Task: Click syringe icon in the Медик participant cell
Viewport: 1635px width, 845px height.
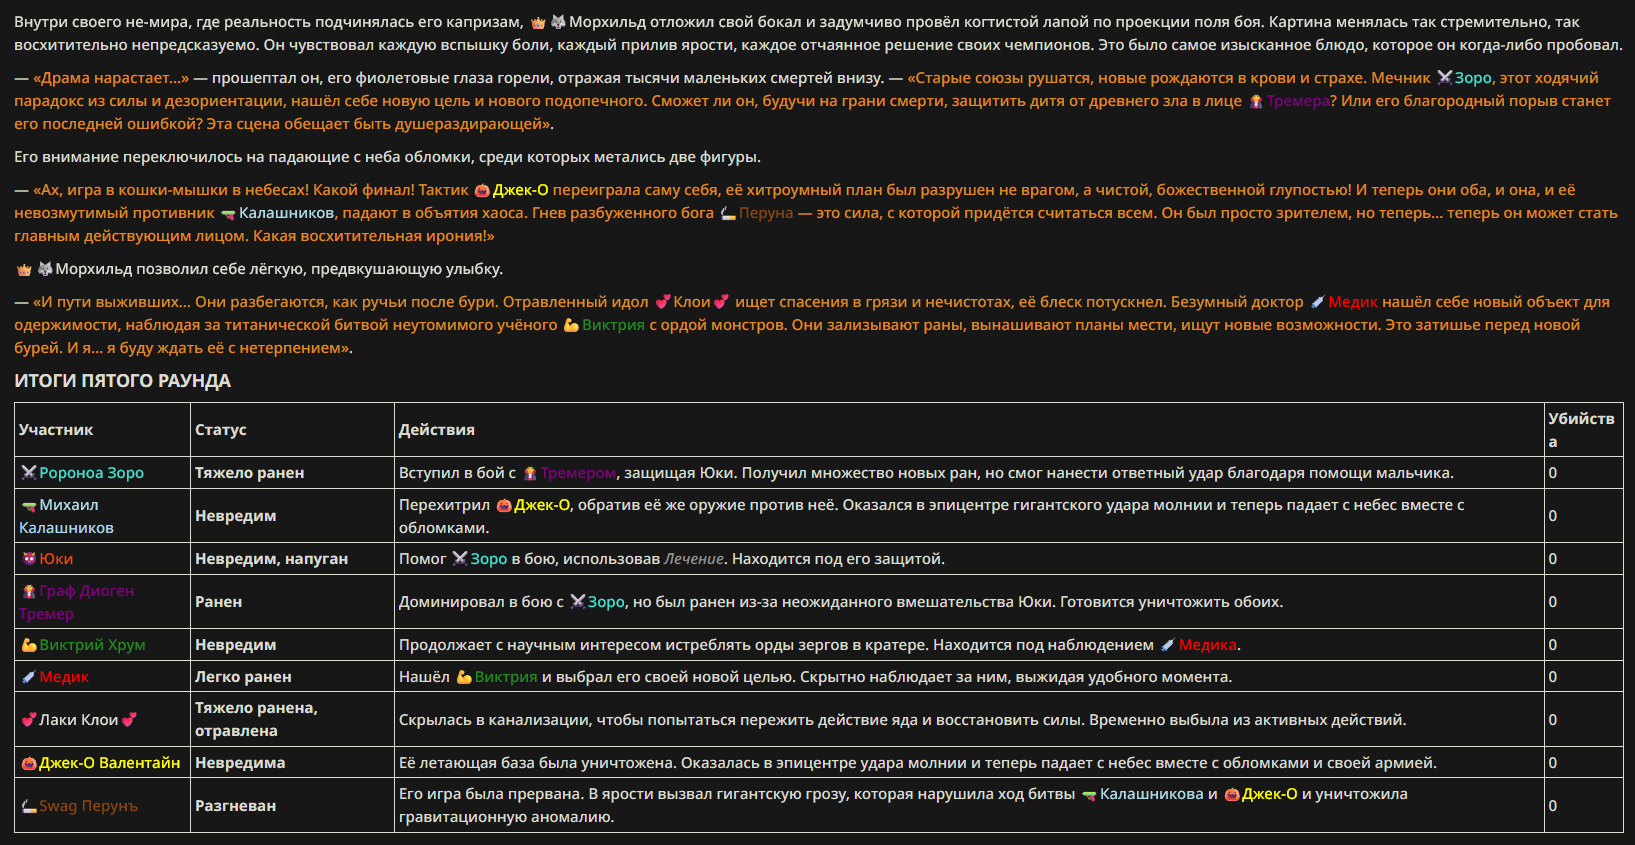Action: pyautogui.click(x=29, y=677)
